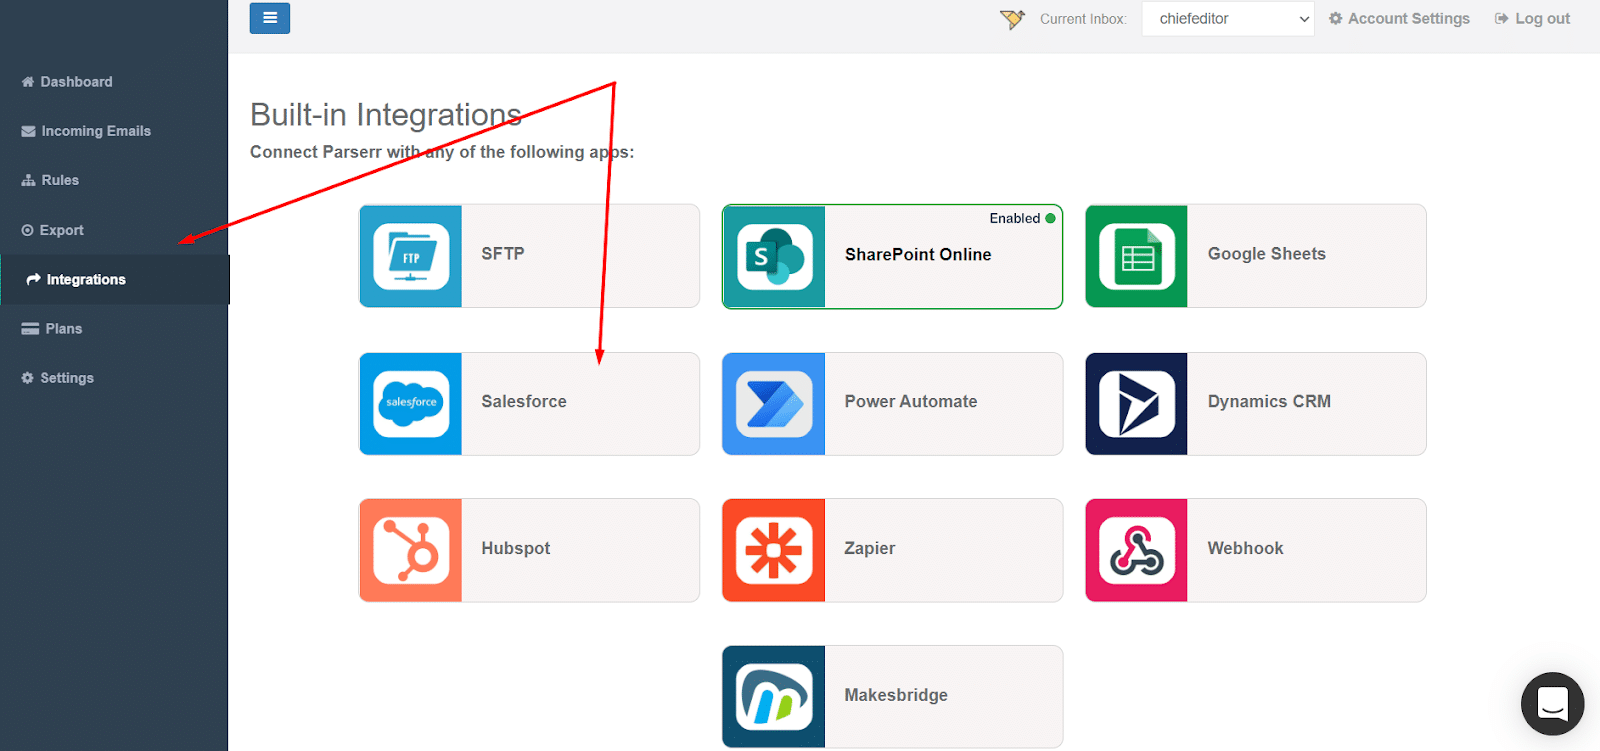Click the Salesforce cloud icon

pyautogui.click(x=411, y=404)
